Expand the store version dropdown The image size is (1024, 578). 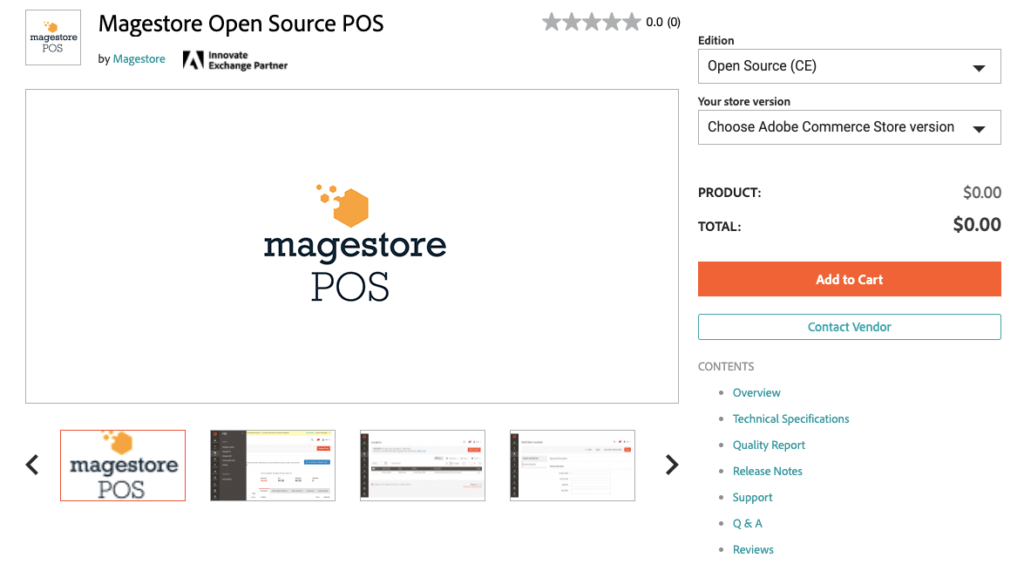click(x=849, y=128)
